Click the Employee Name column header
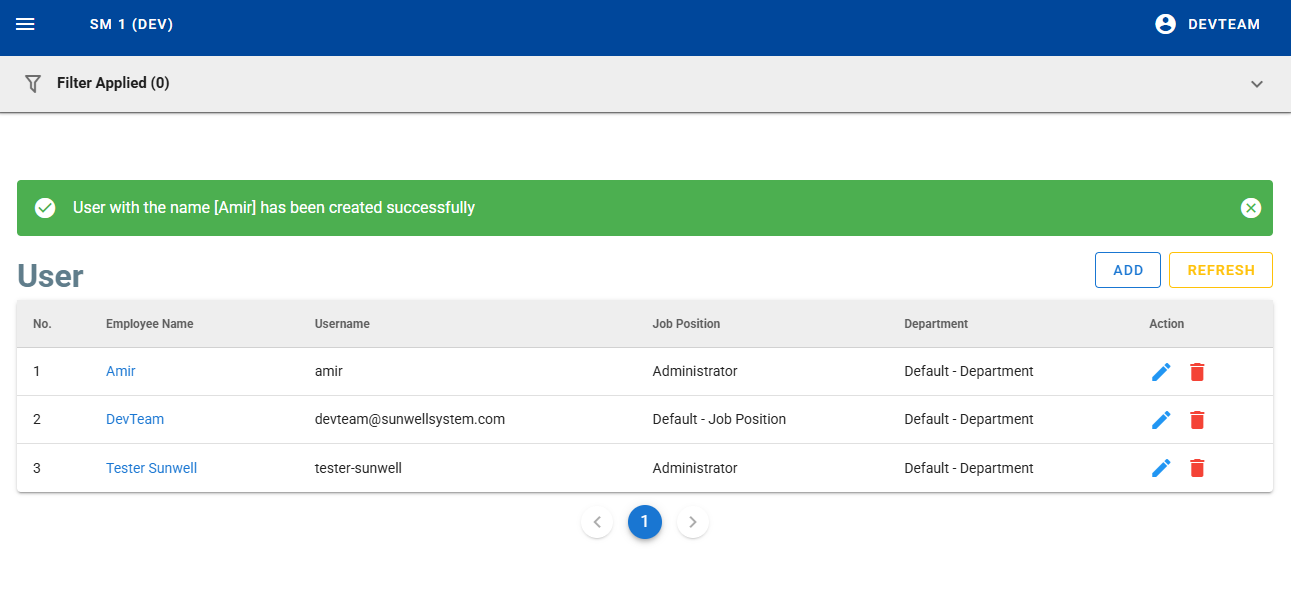The image size is (1291, 597). click(x=150, y=324)
